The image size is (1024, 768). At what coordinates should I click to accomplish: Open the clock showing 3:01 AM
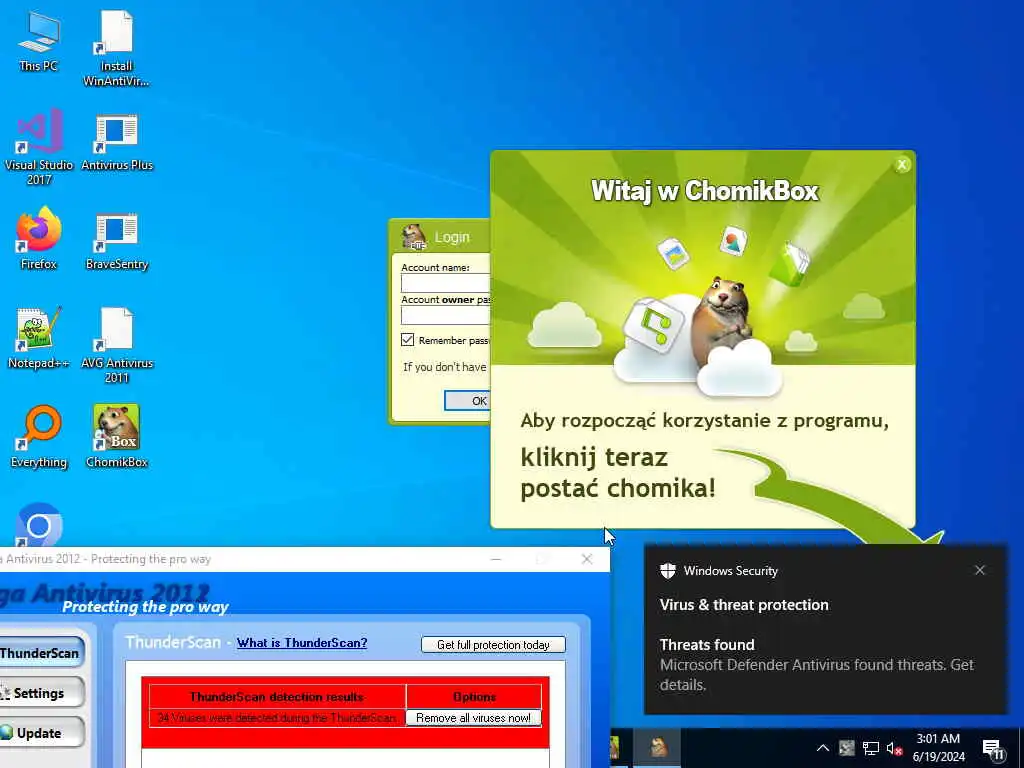pos(938,748)
